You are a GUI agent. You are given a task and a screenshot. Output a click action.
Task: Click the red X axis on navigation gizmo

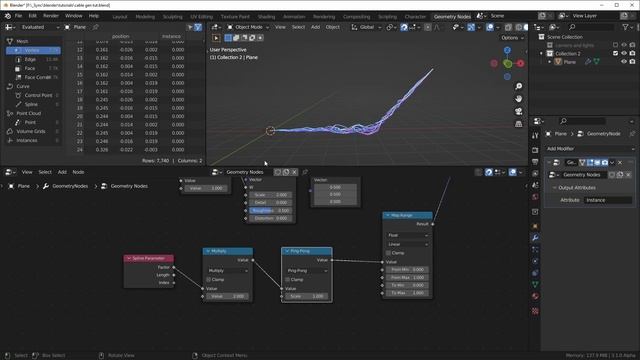[520, 63]
